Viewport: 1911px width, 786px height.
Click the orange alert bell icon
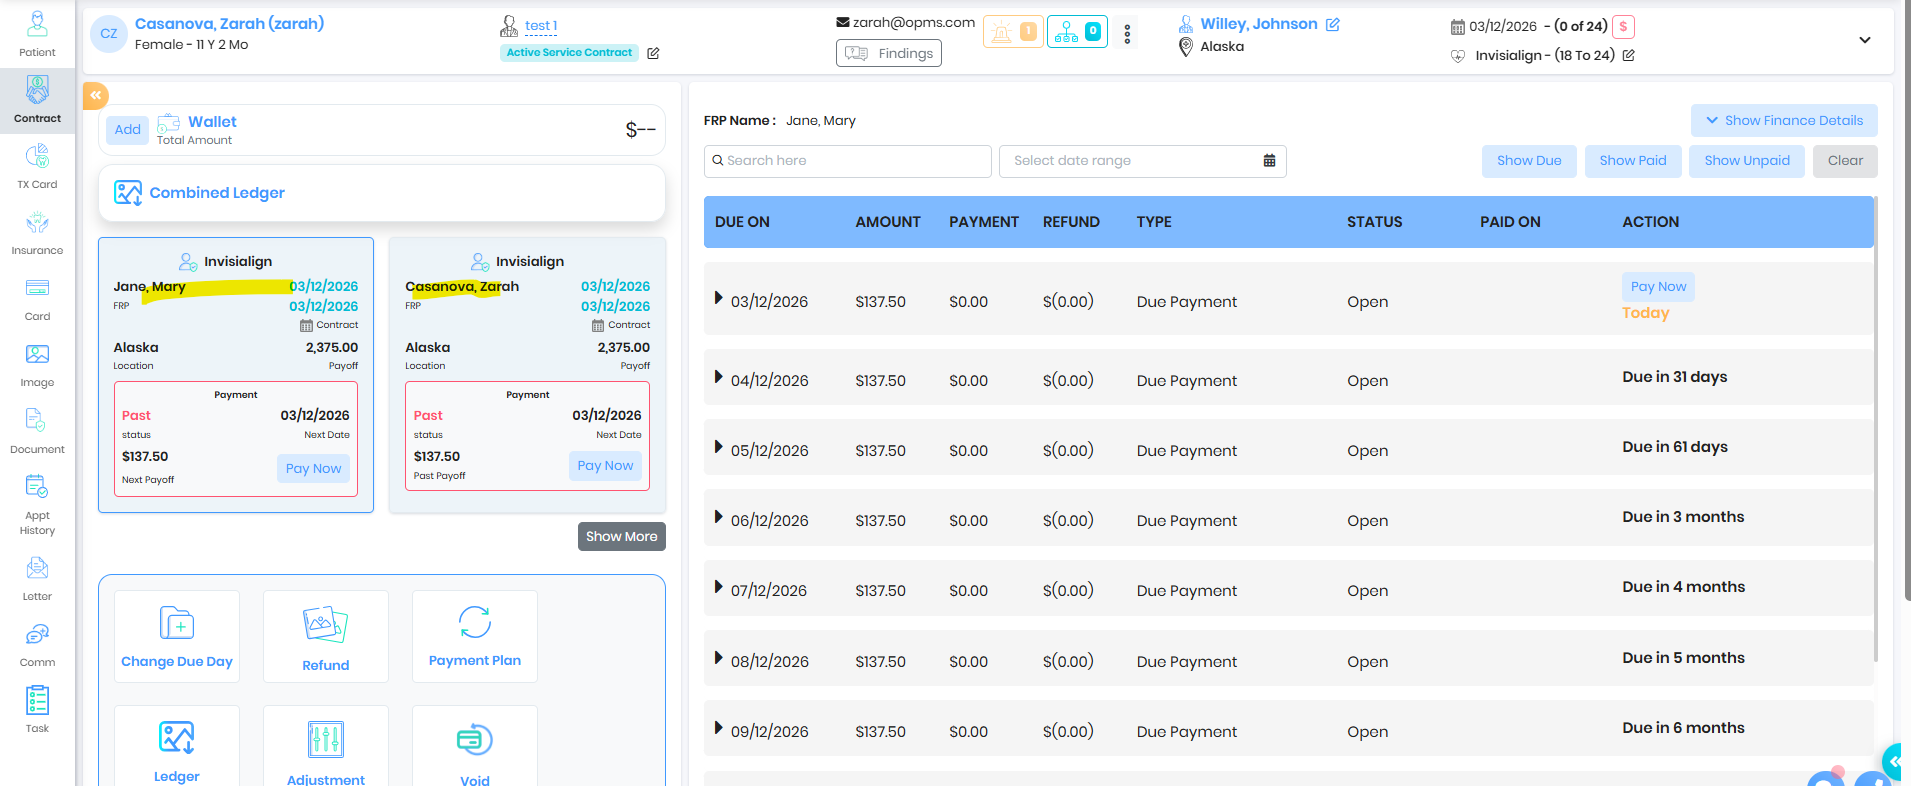pyautogui.click(x=1013, y=32)
